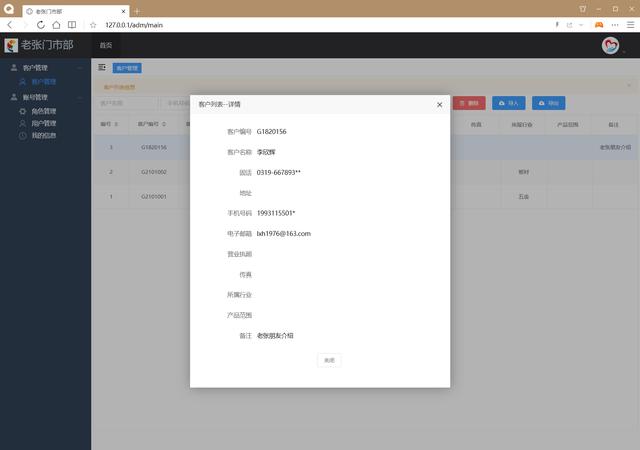Click the address bar showing 127.0.0.1/adm/main
The width and height of the screenshot is (640, 450).
point(134,25)
